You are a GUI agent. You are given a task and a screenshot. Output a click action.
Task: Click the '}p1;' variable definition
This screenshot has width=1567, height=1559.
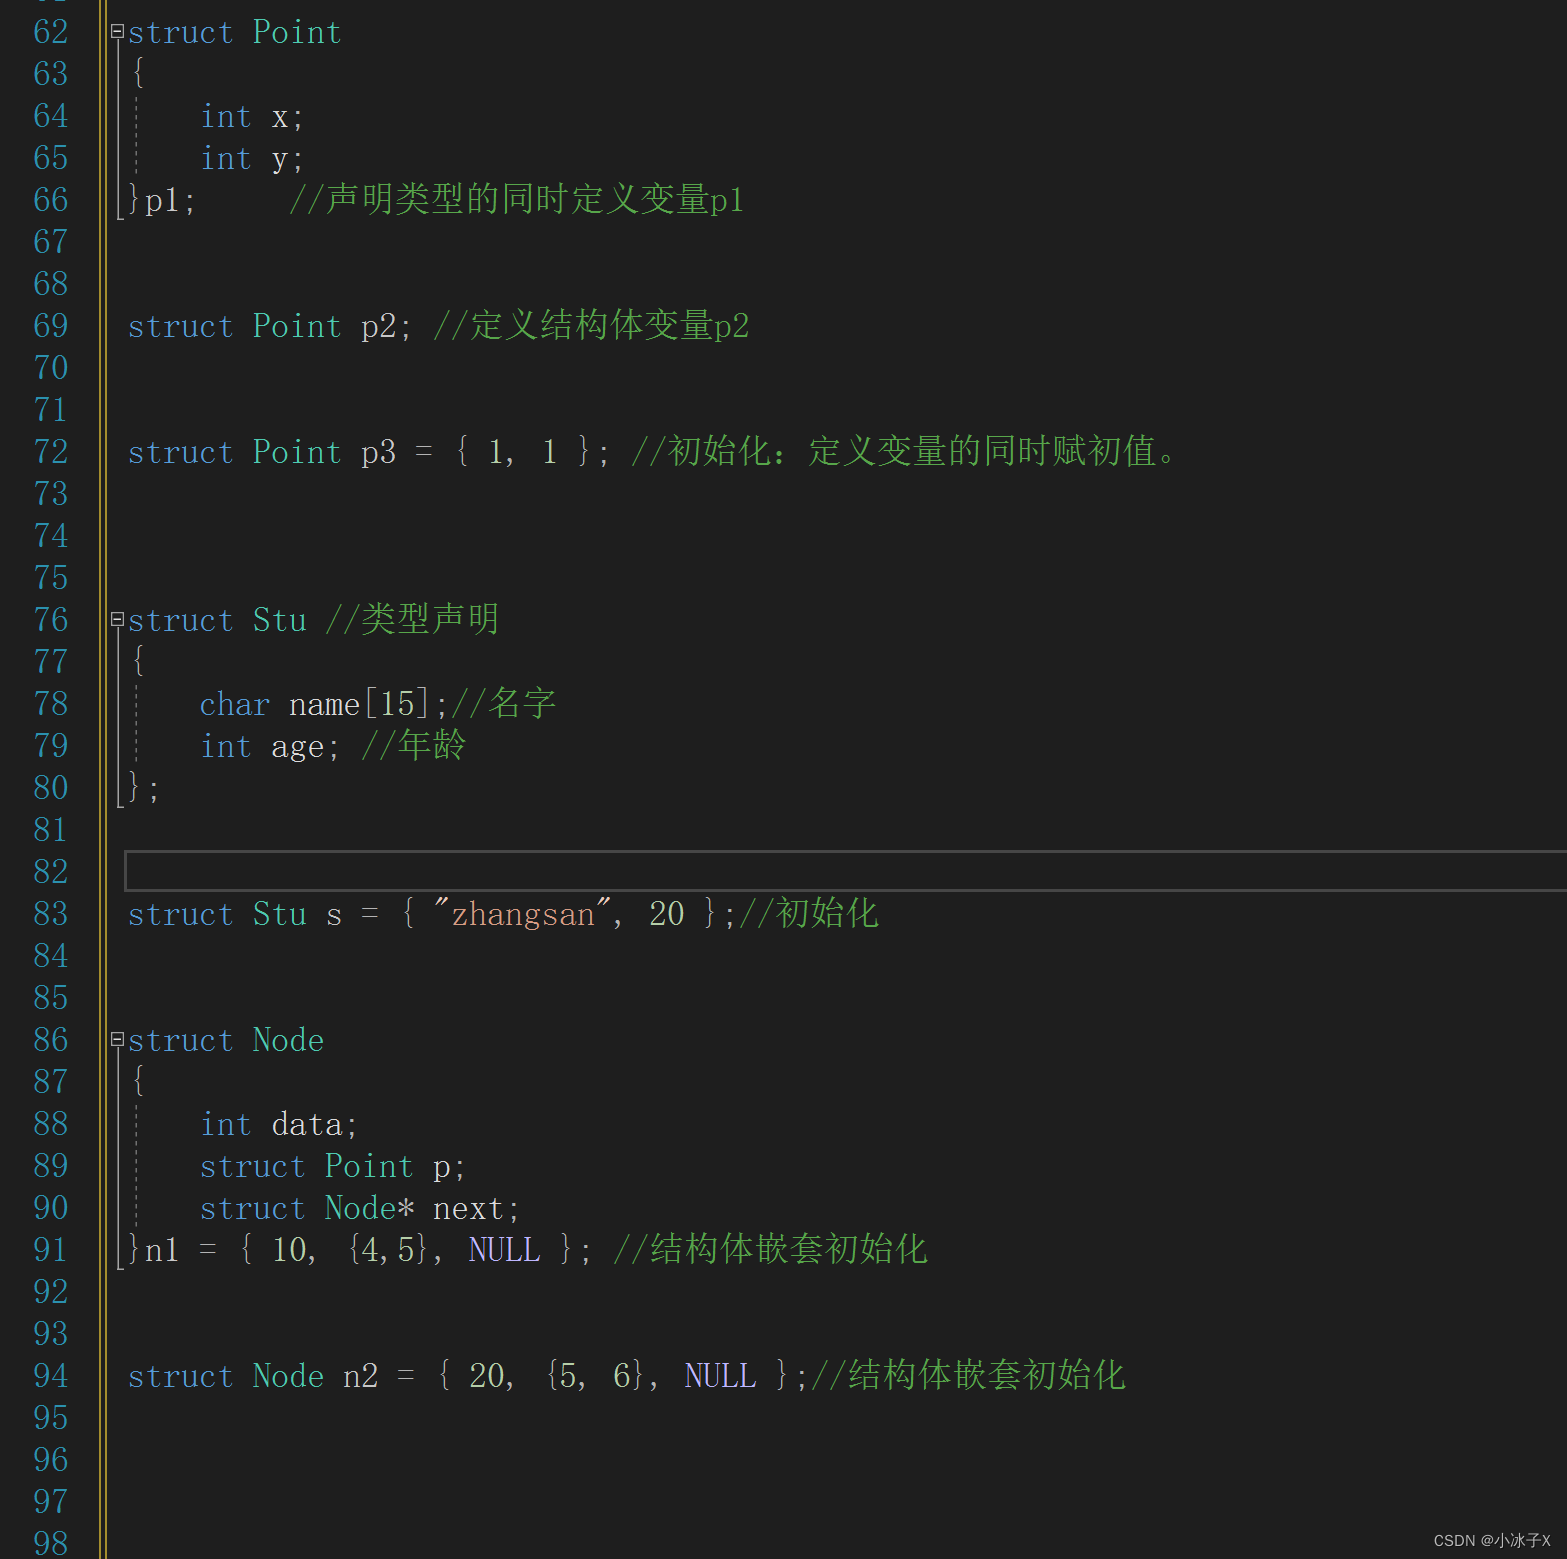[162, 201]
